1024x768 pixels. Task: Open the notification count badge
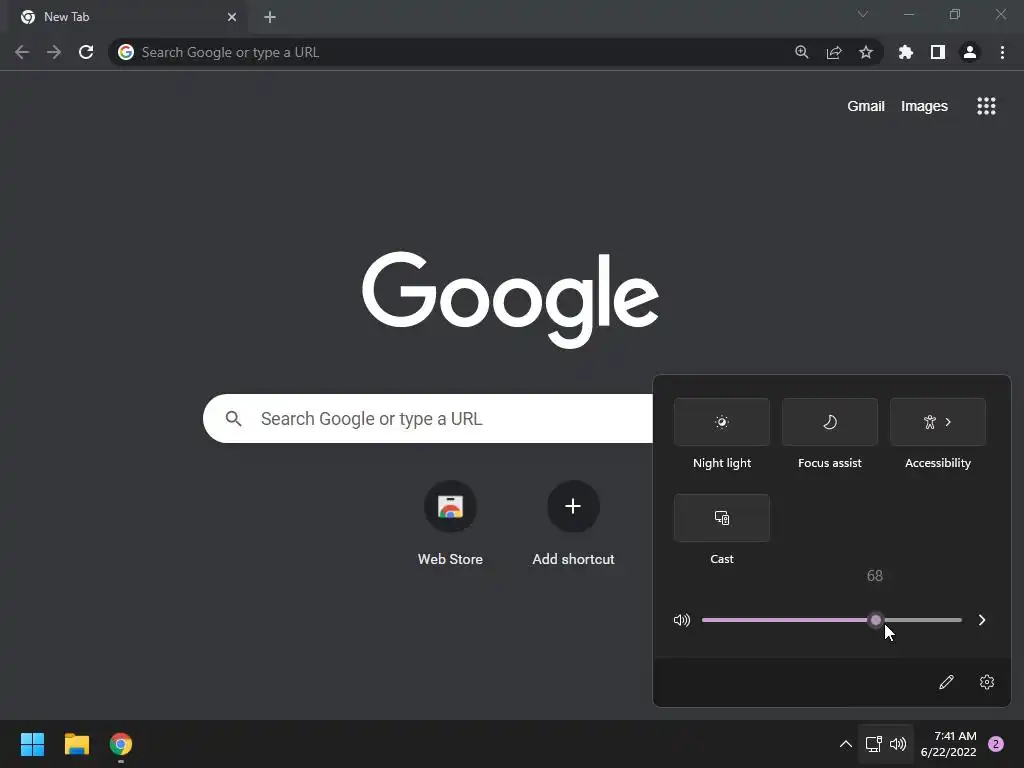pyautogui.click(x=996, y=744)
